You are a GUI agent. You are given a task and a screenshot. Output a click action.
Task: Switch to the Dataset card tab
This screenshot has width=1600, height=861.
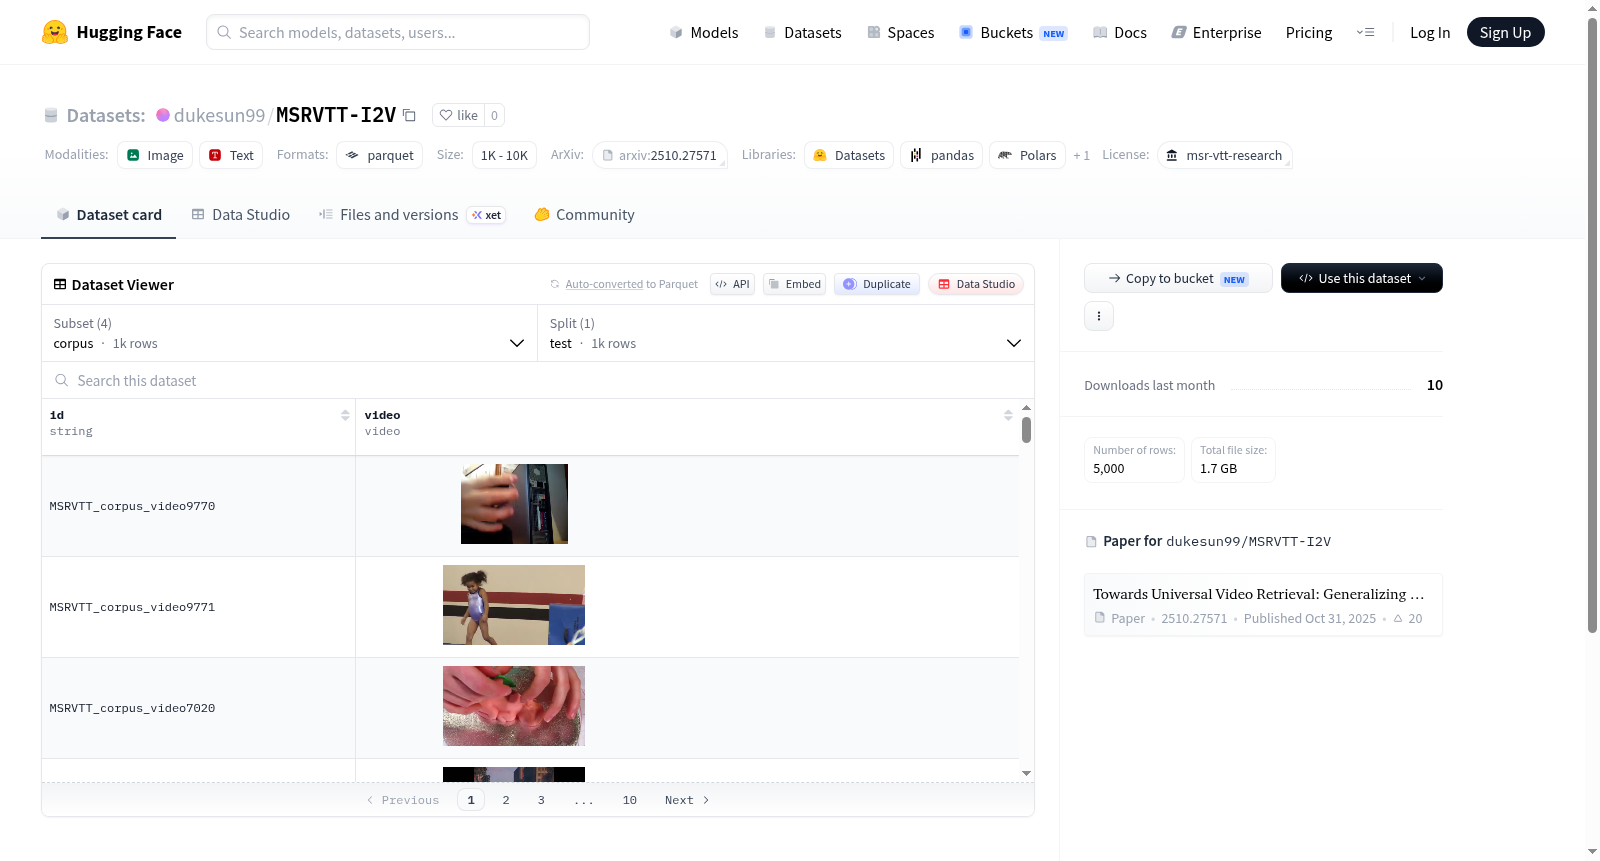(109, 215)
